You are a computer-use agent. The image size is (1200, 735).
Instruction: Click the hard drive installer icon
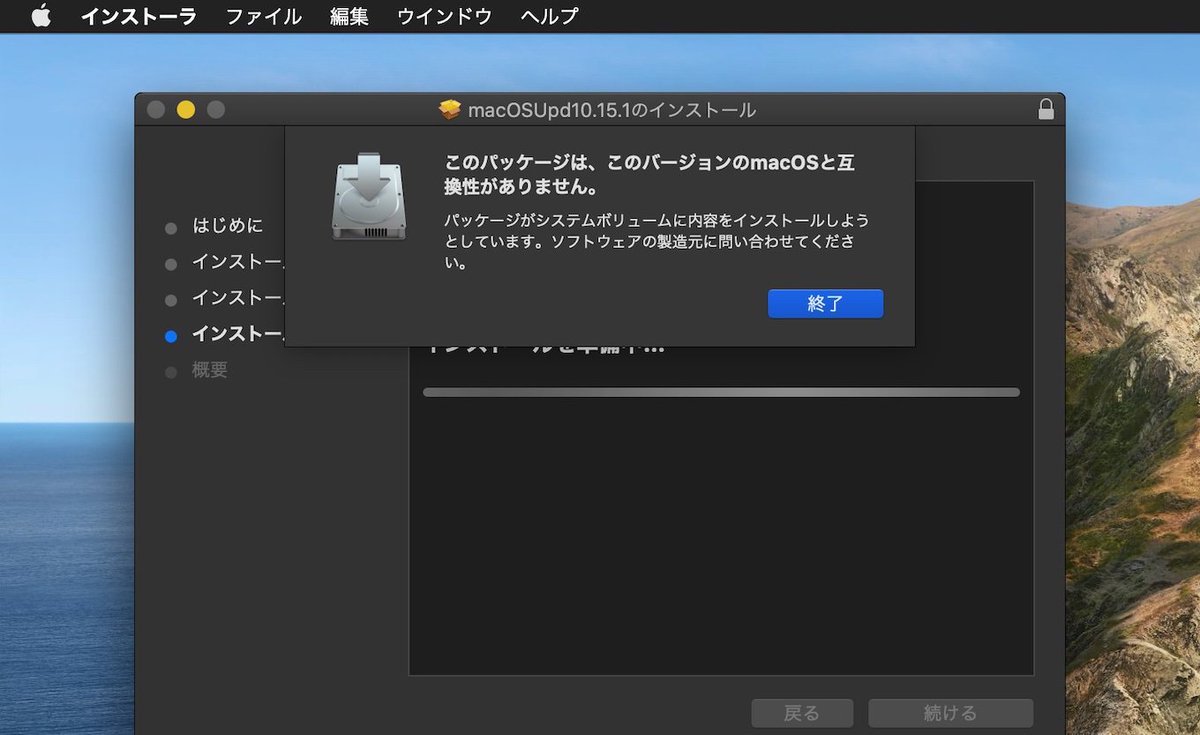coord(369,196)
